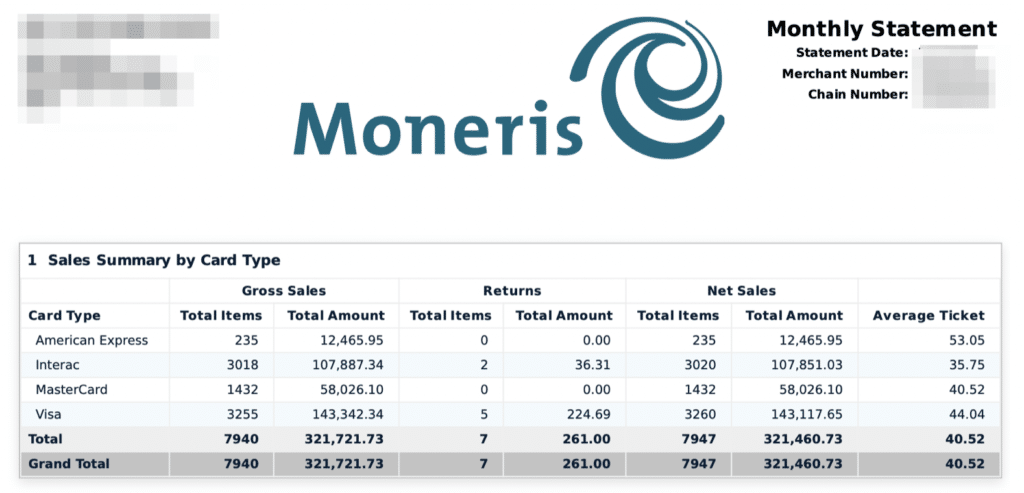Click Grand Total row net amount "321,460.73"
The image size is (1024, 493).
tap(803, 464)
